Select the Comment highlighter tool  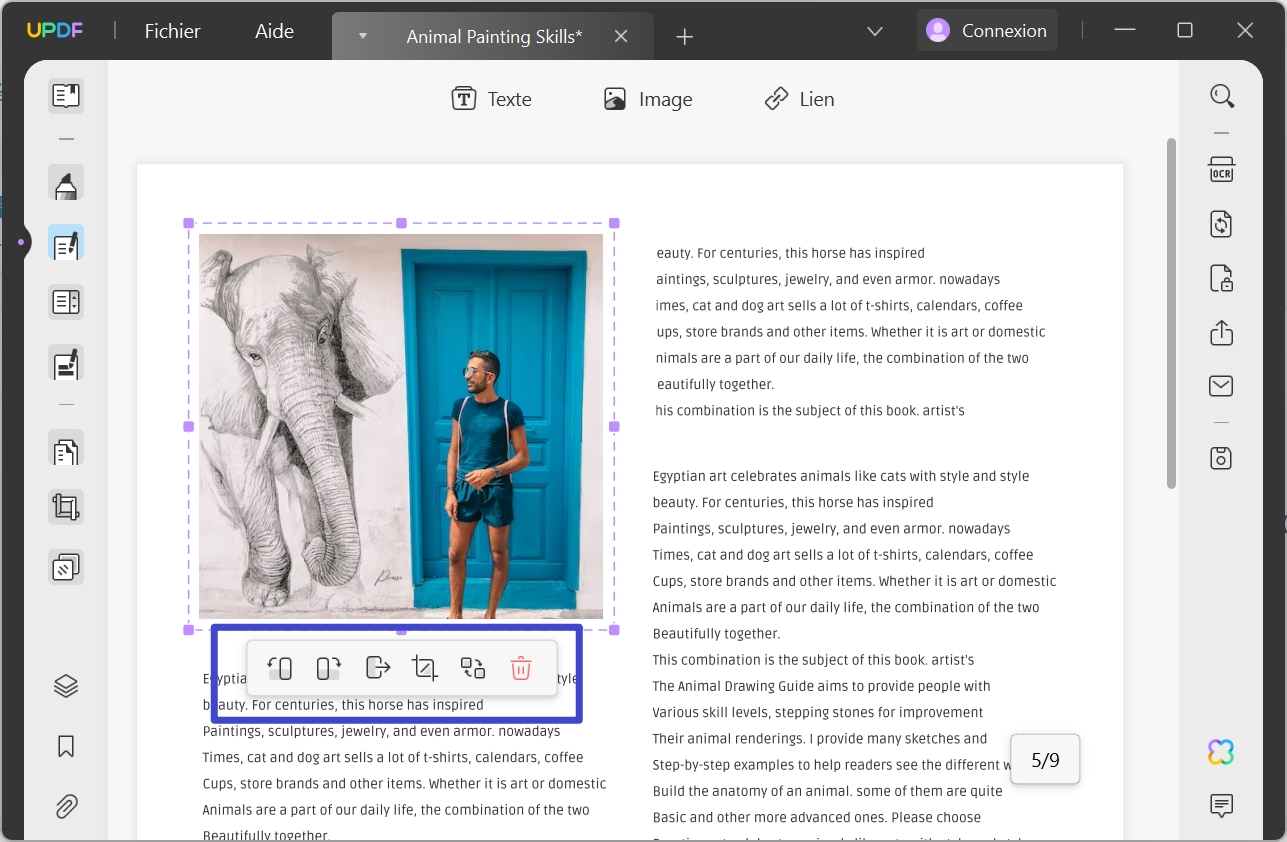click(66, 185)
